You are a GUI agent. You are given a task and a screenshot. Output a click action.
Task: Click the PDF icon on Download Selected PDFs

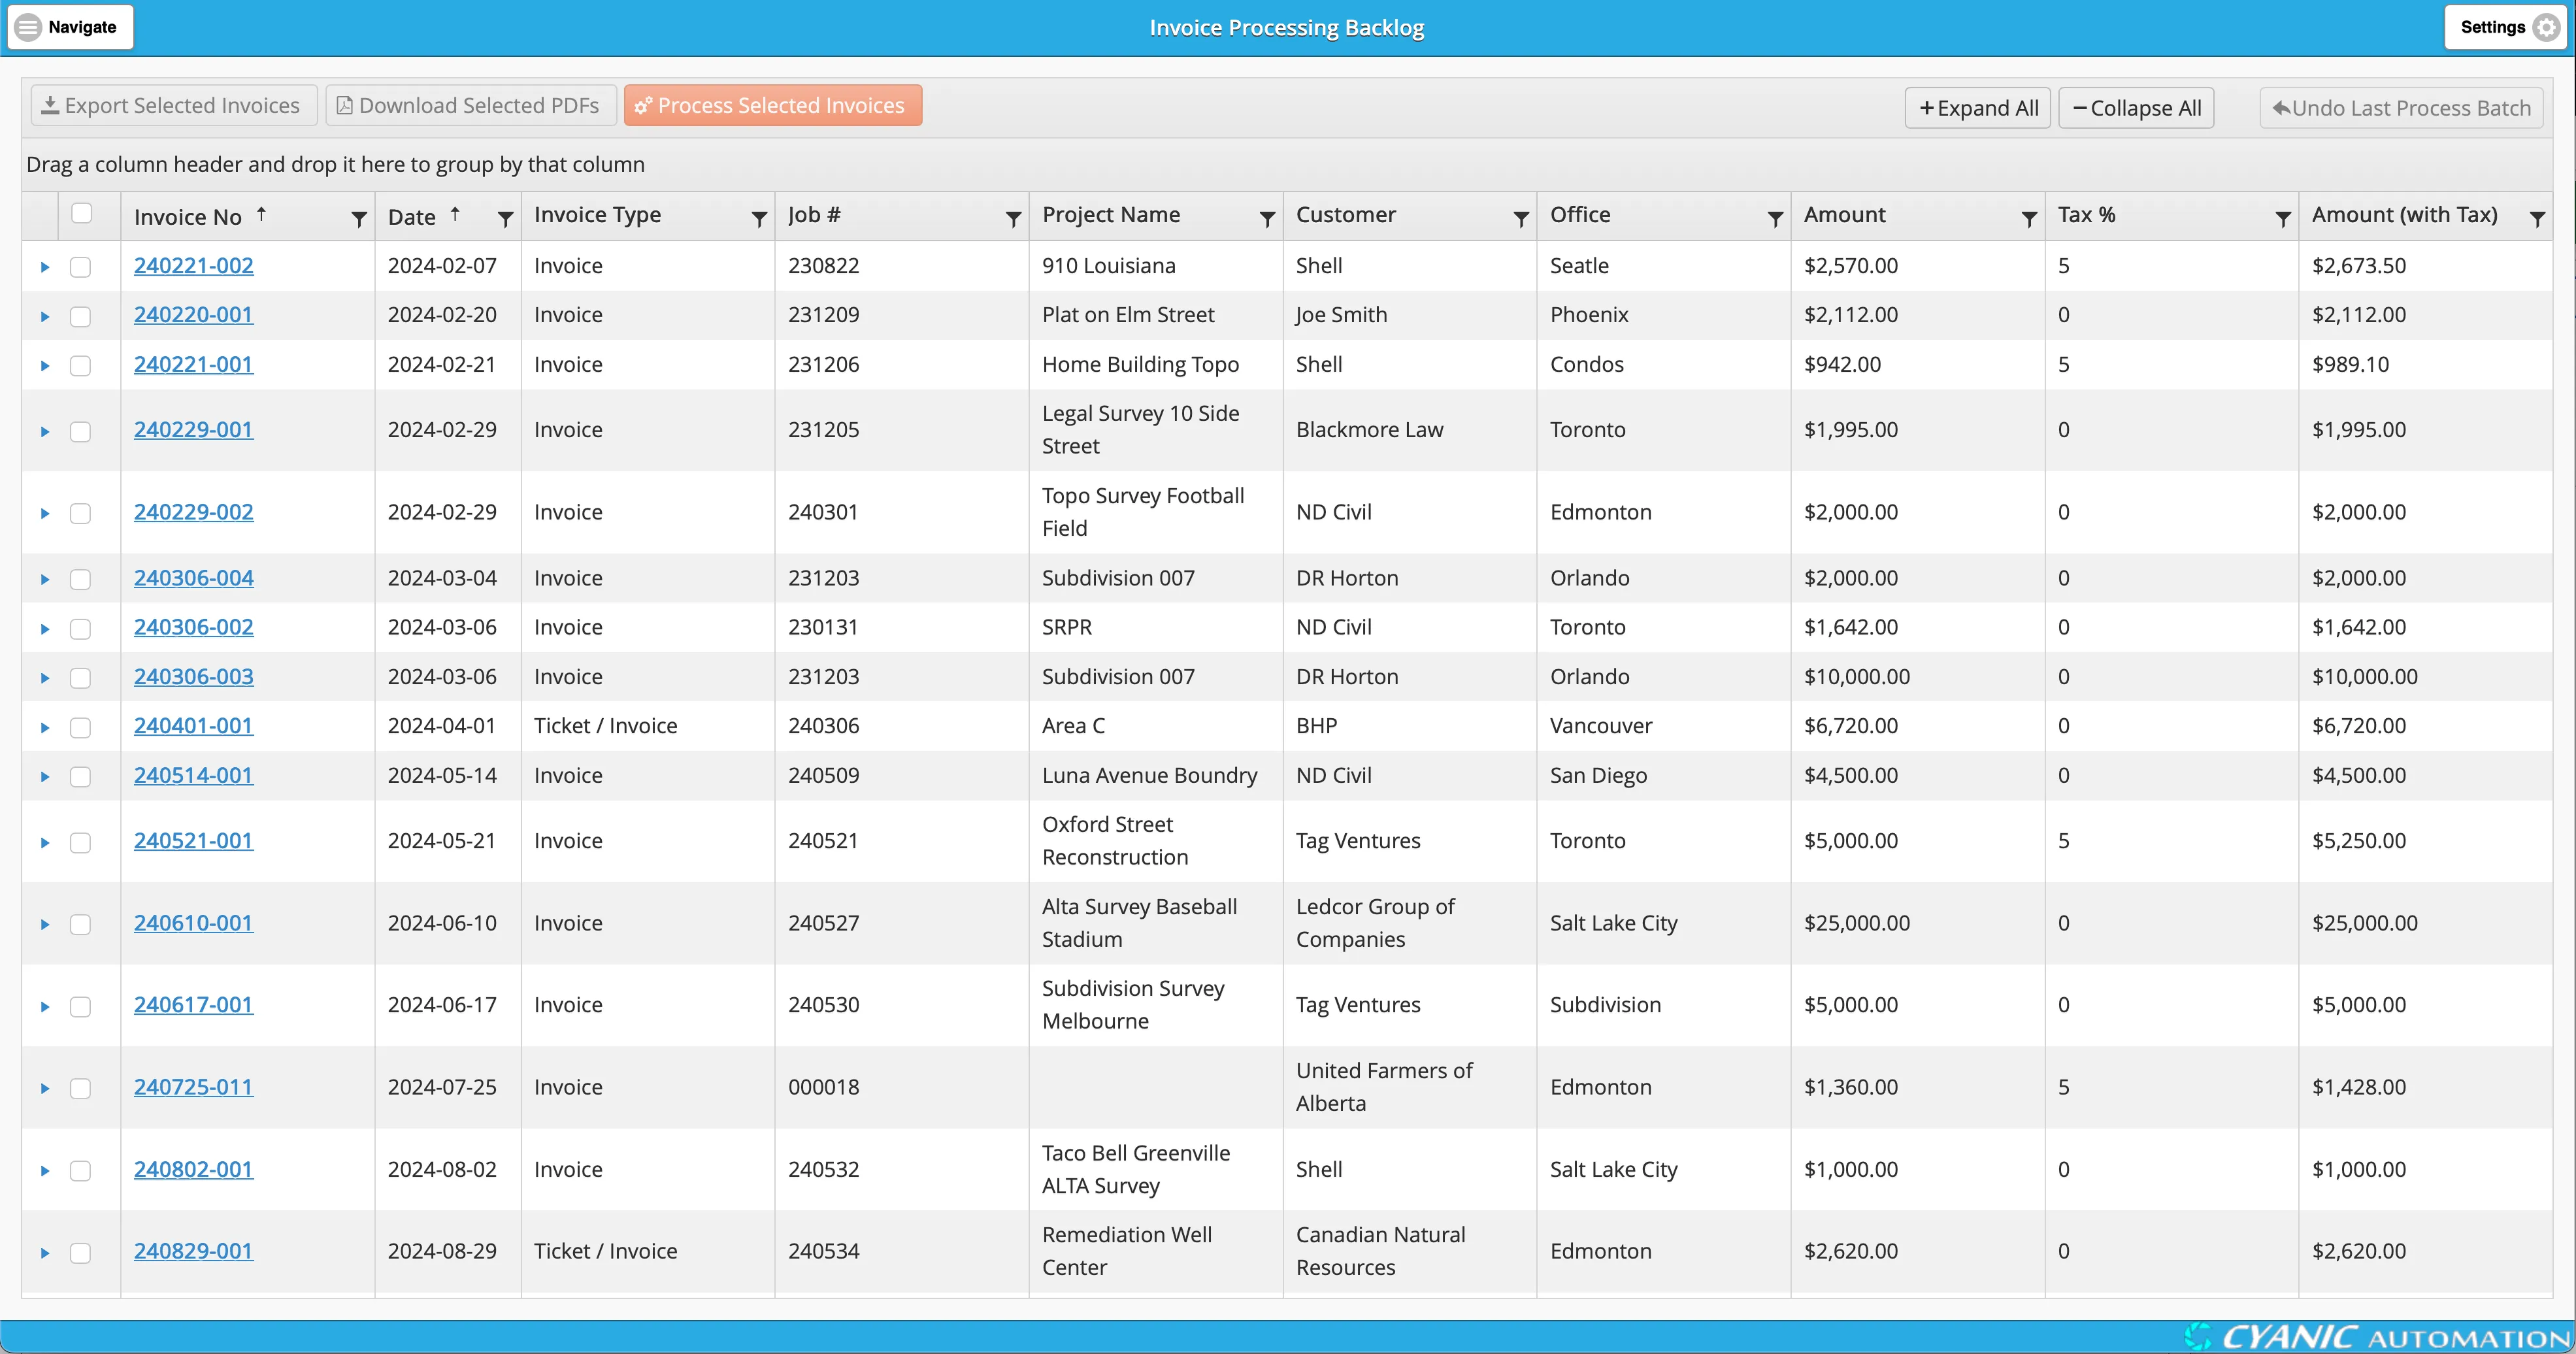[x=344, y=104]
